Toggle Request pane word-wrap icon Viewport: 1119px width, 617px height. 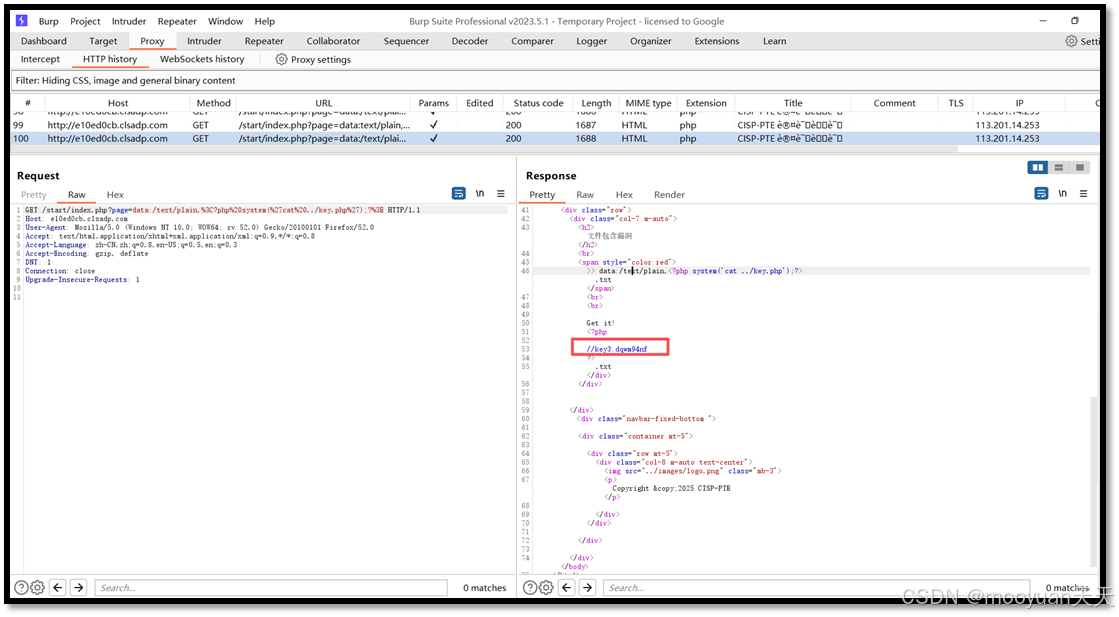[458, 193]
